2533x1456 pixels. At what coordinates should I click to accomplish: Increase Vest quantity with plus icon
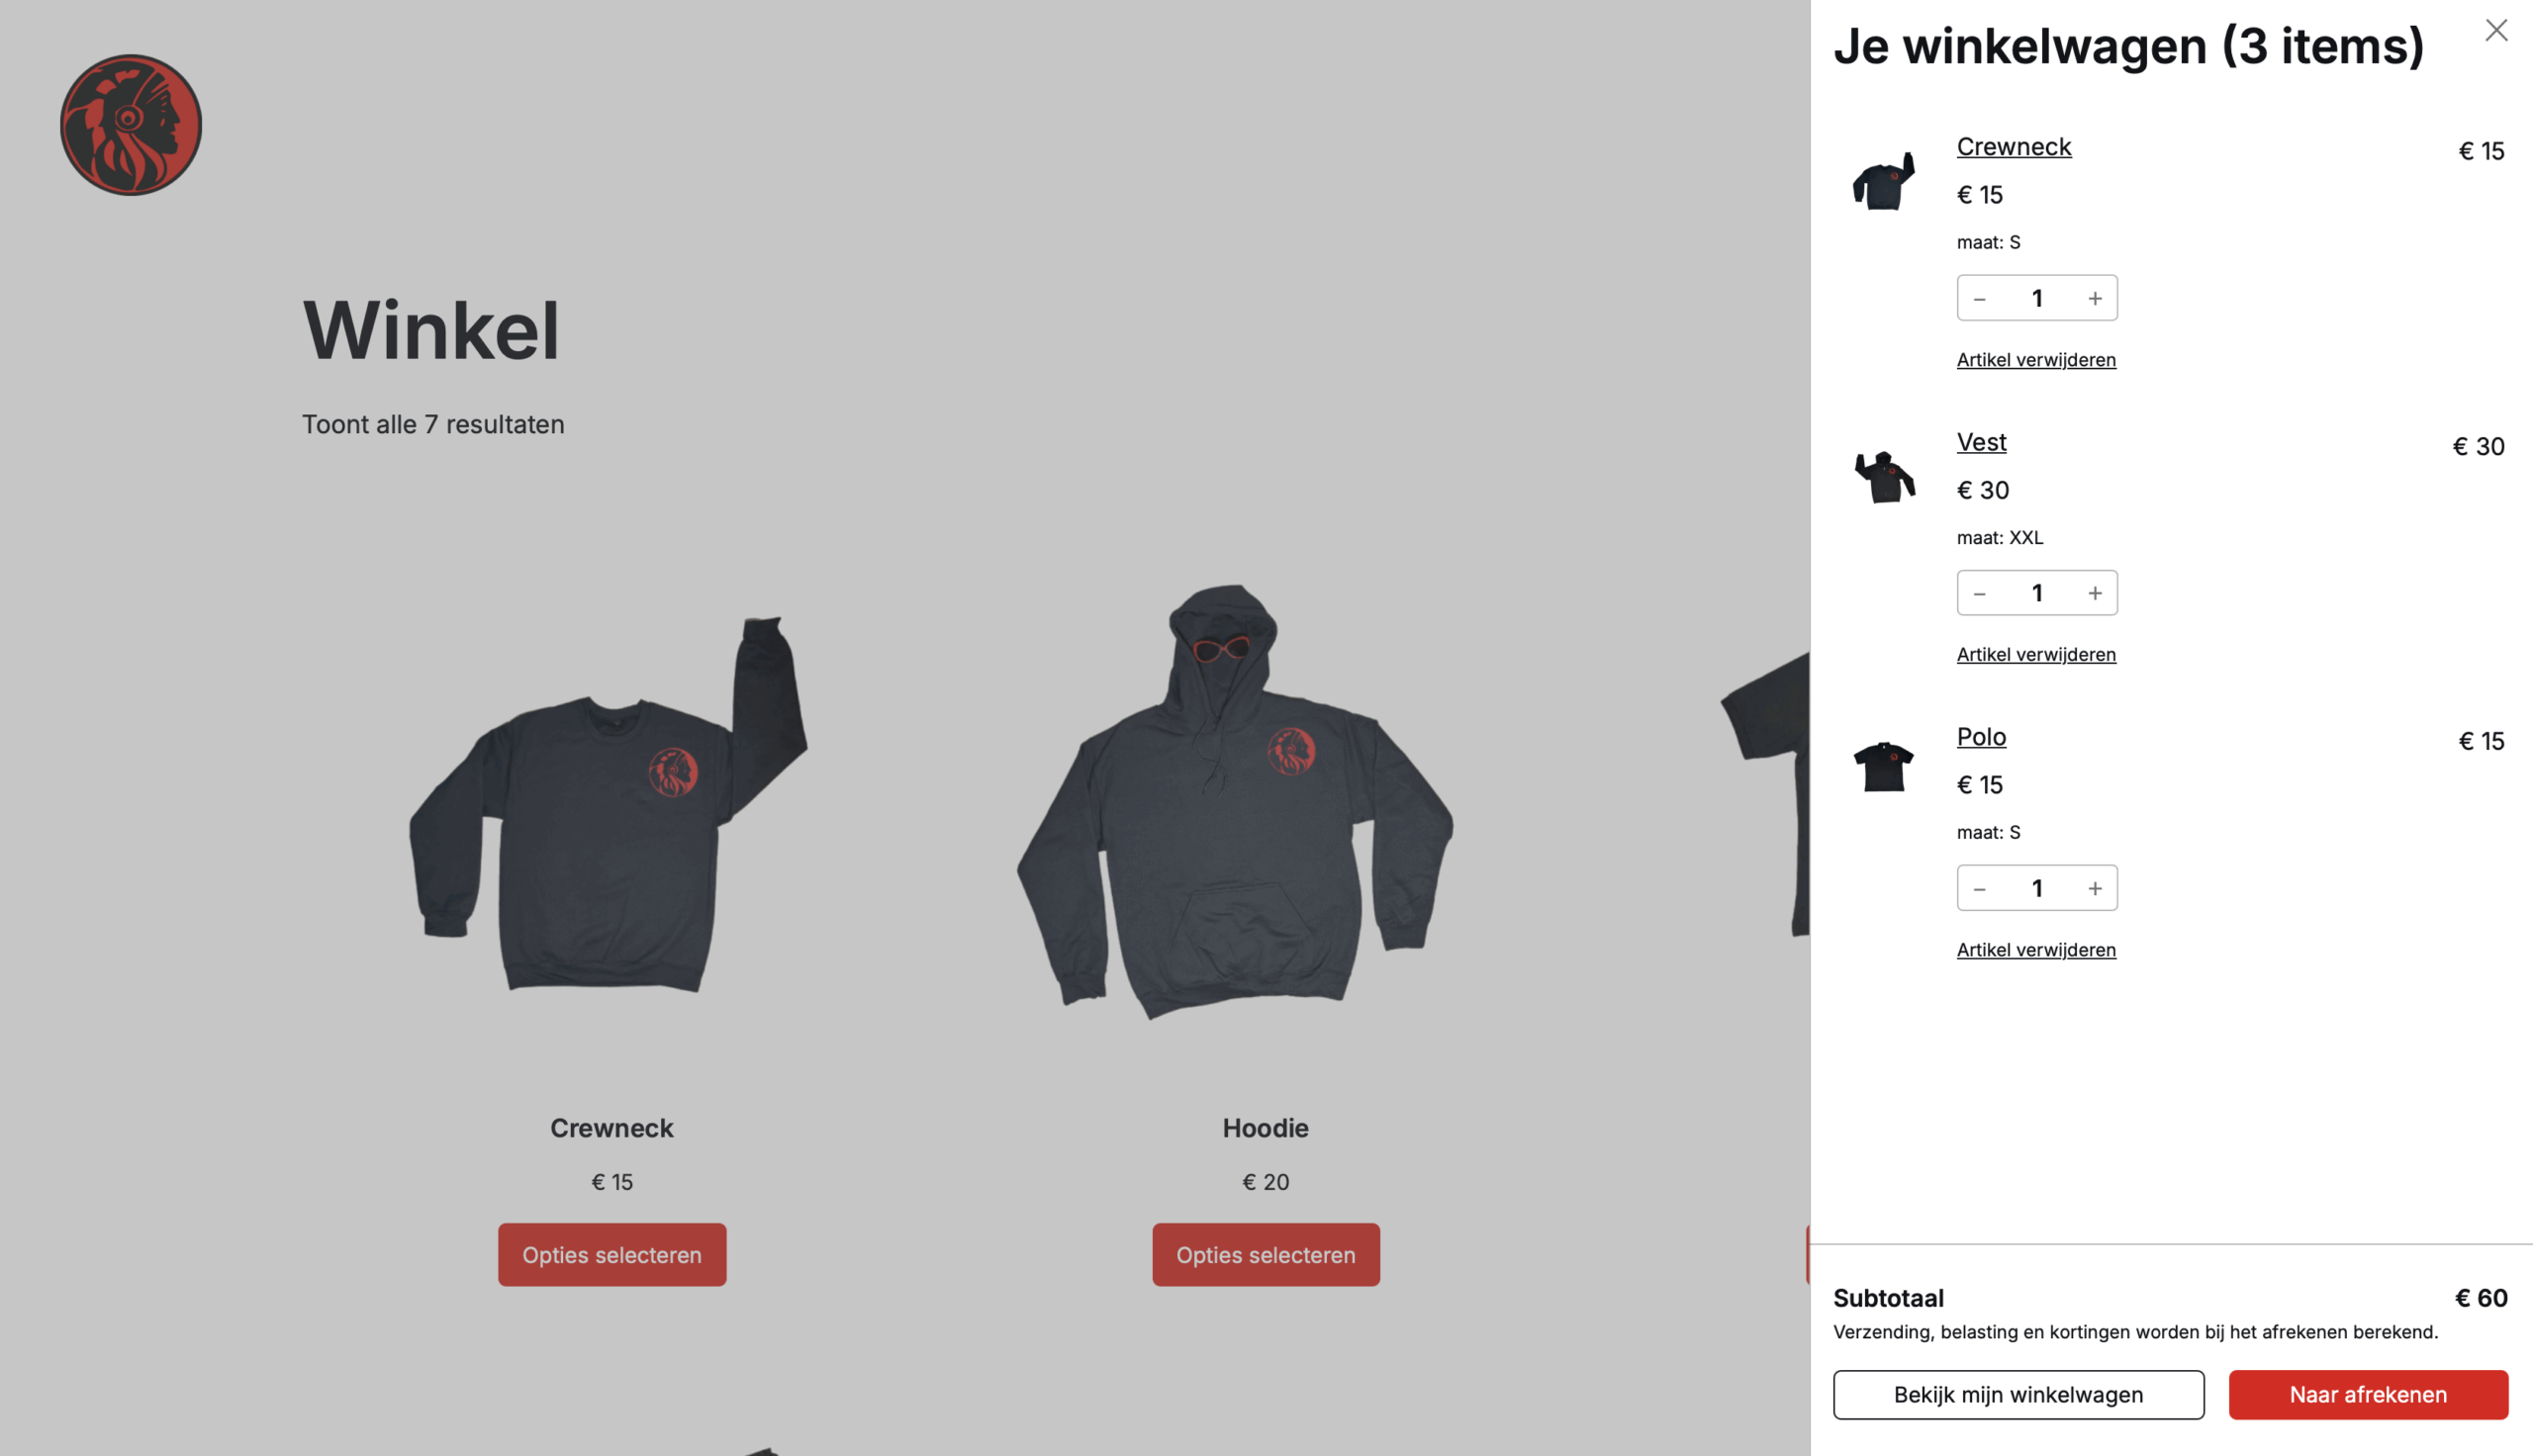(x=2095, y=594)
